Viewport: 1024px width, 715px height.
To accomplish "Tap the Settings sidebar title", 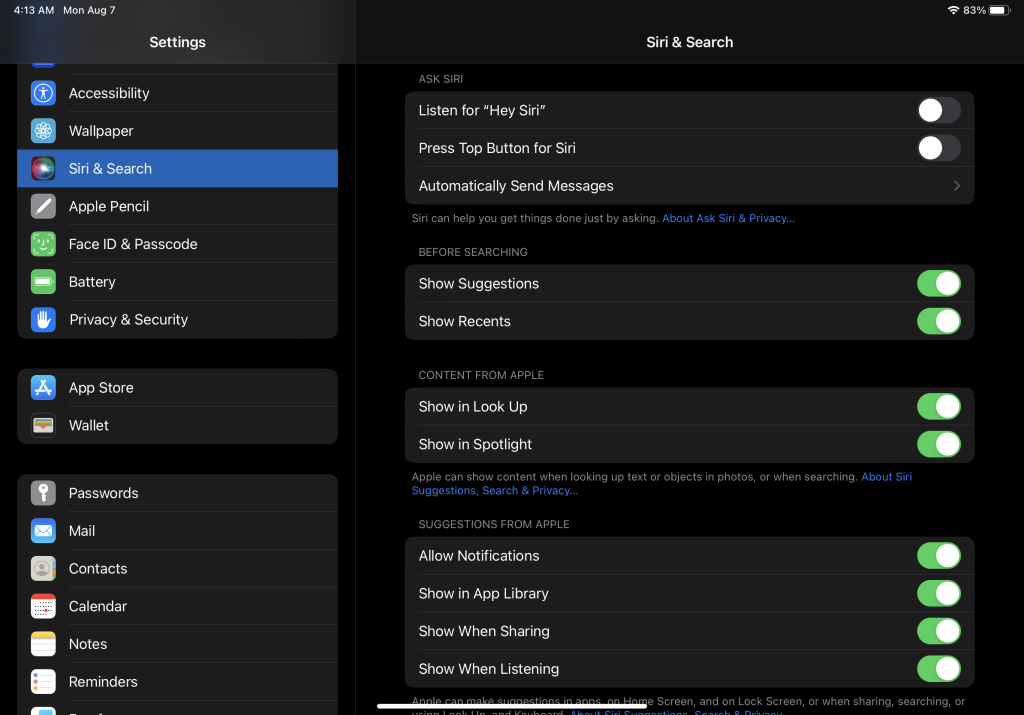I will [x=178, y=42].
